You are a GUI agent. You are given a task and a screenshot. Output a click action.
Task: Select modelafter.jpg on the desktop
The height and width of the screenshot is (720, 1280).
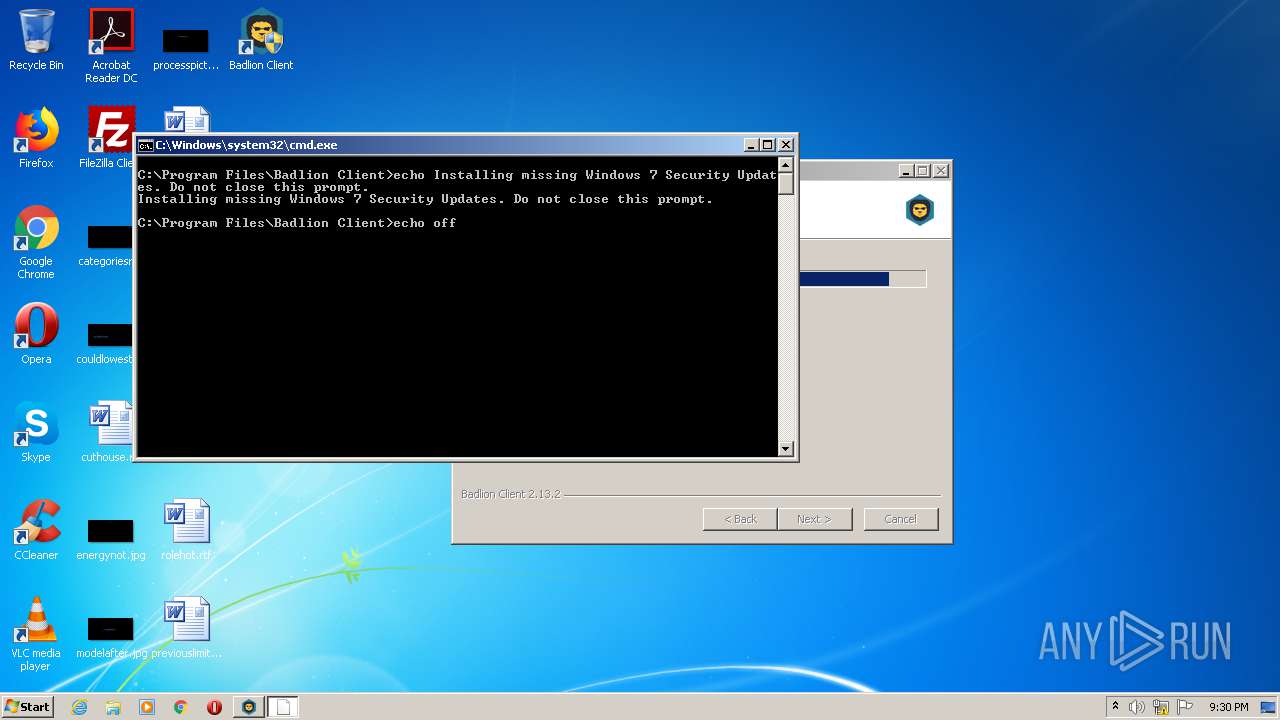click(x=111, y=636)
